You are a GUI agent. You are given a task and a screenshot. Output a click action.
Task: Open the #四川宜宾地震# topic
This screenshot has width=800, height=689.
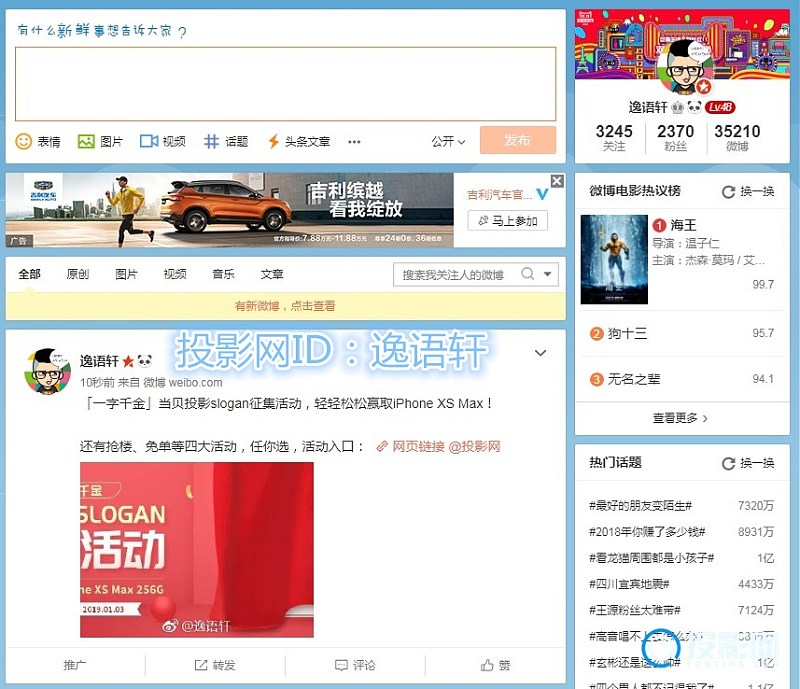[629, 584]
